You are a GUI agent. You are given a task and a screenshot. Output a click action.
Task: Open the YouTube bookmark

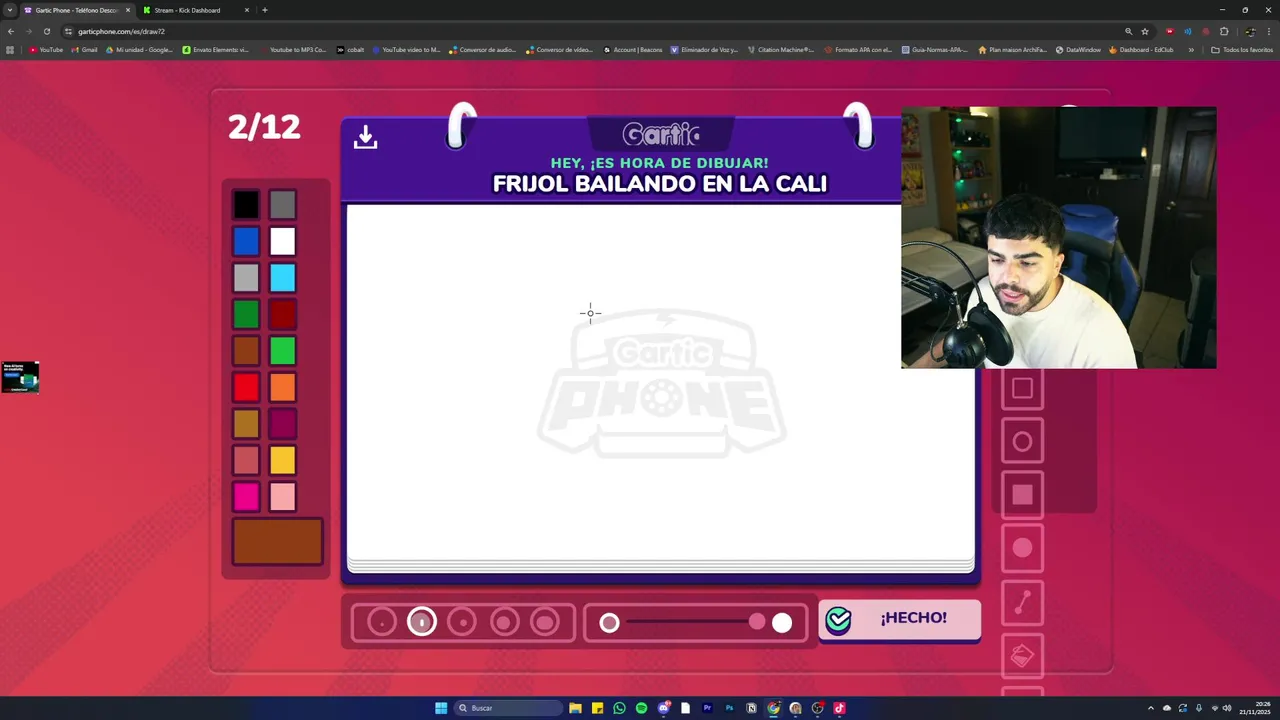pyautogui.click(x=46, y=49)
